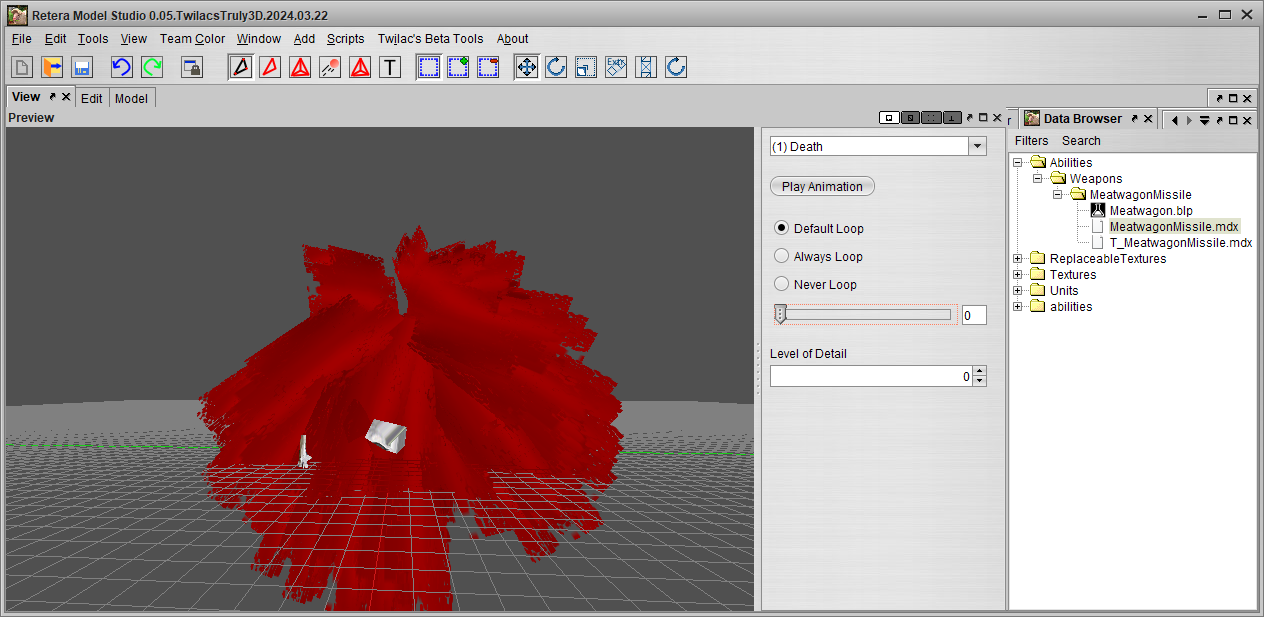Image resolution: width=1264 pixels, height=617 pixels.
Task: Enable the Always Loop option
Action: 782,256
